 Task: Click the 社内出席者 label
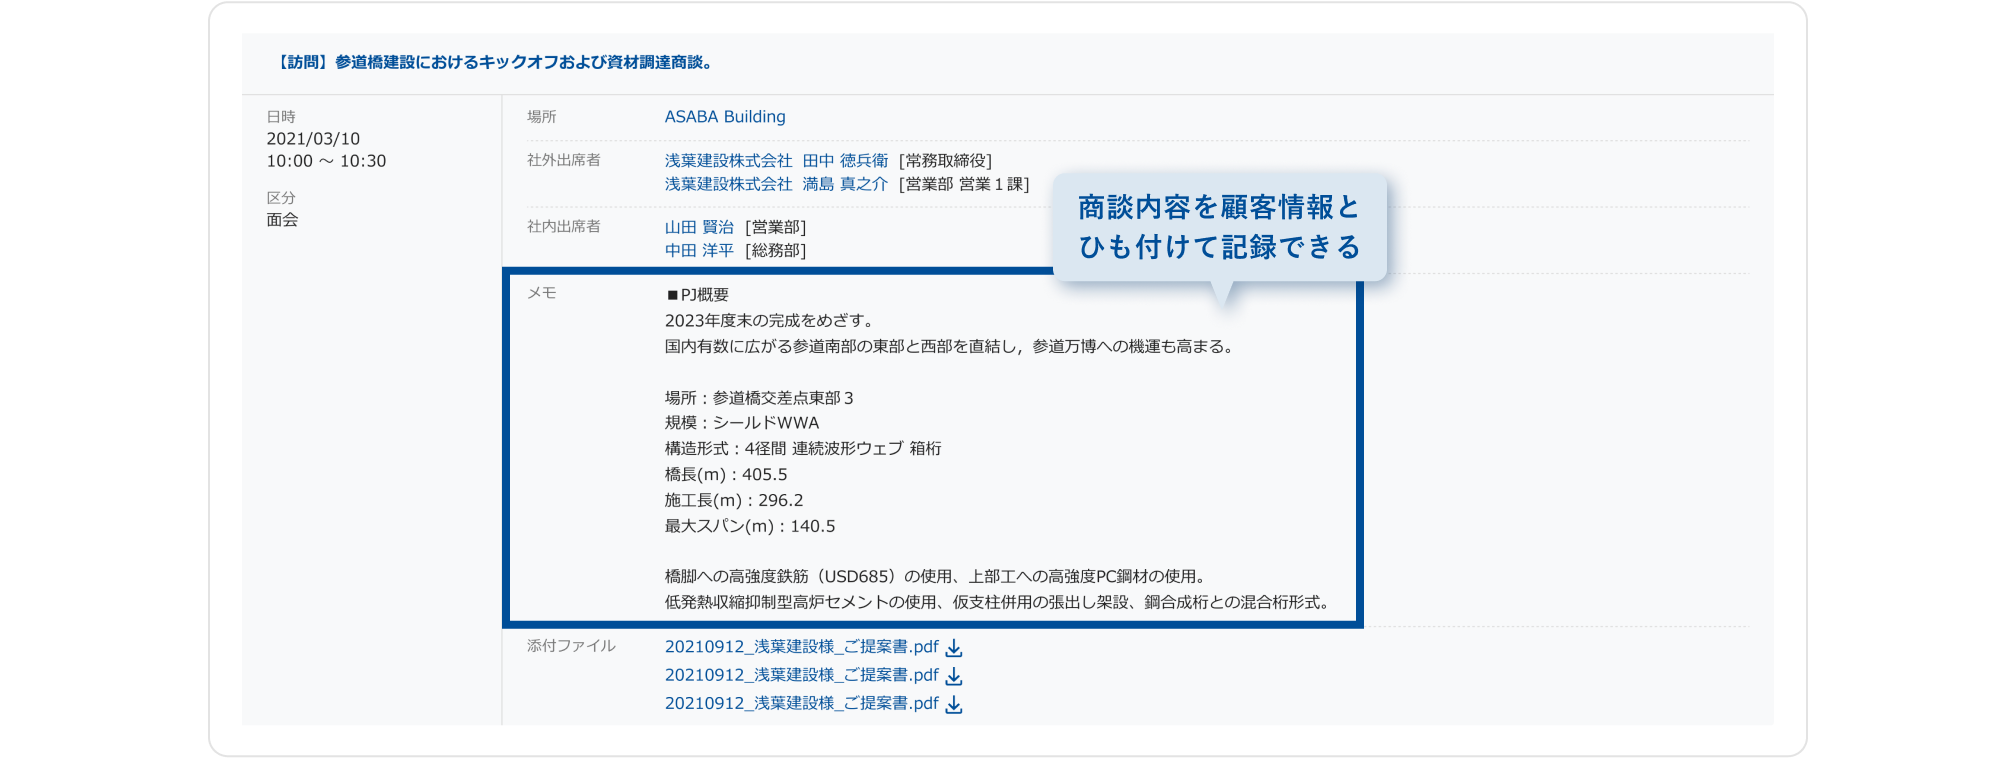564,227
